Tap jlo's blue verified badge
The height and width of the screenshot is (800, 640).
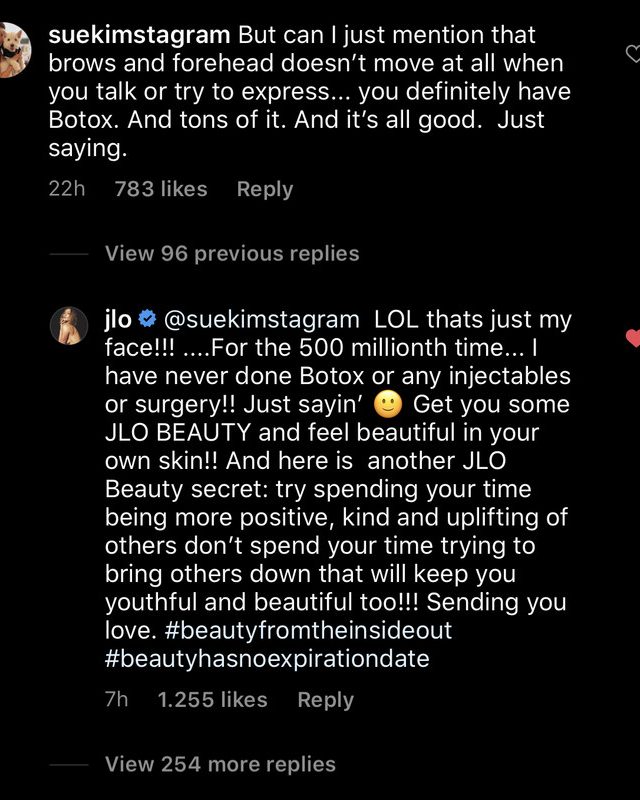(146, 321)
